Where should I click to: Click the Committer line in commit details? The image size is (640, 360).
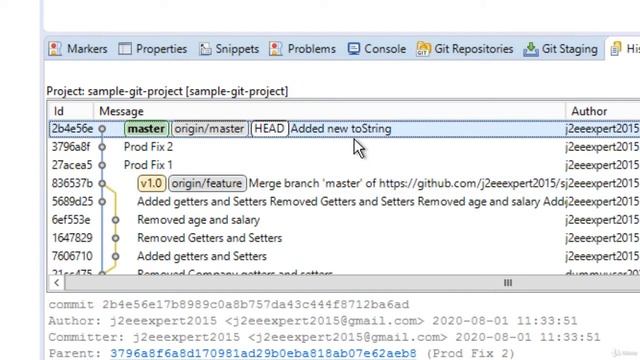324,338
